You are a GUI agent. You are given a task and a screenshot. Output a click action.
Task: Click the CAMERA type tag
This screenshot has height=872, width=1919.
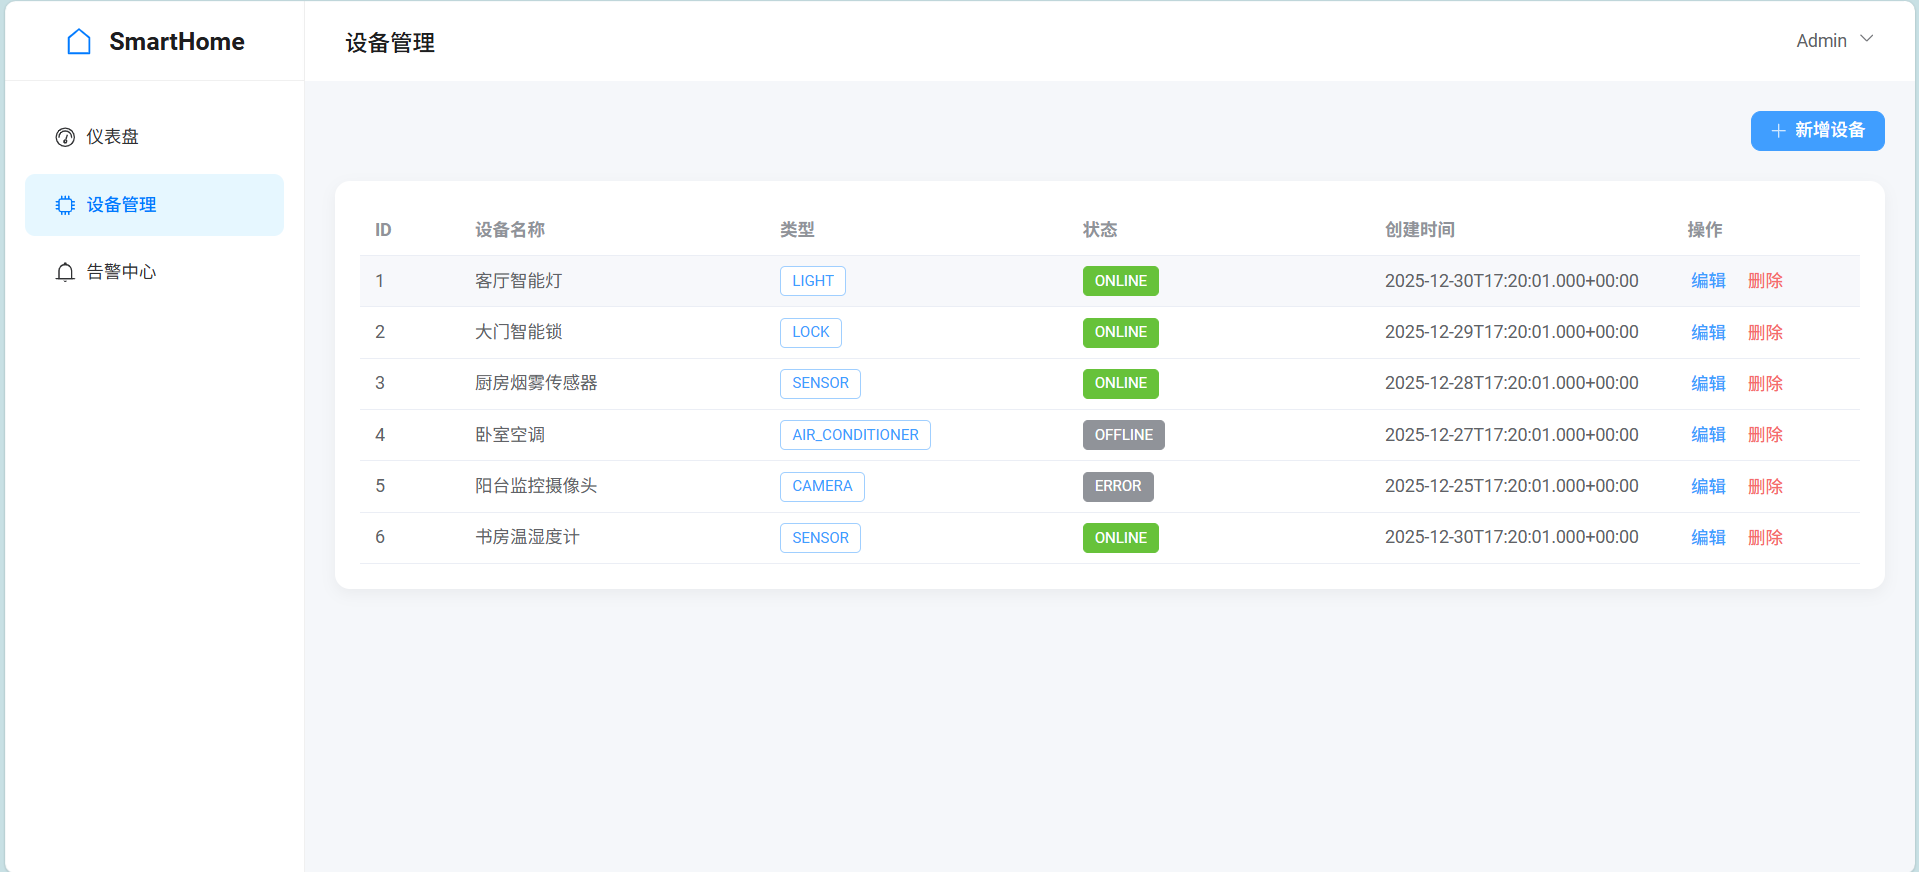822,486
